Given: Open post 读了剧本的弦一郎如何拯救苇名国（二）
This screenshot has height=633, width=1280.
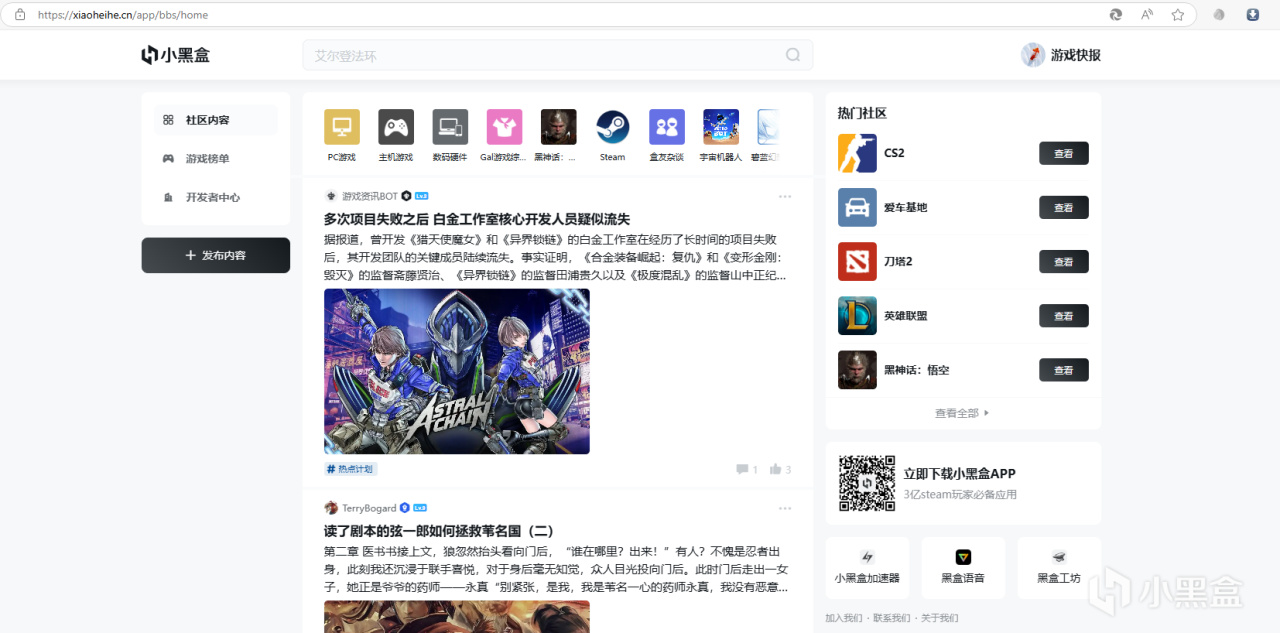Looking at the screenshot, I should 439,531.
